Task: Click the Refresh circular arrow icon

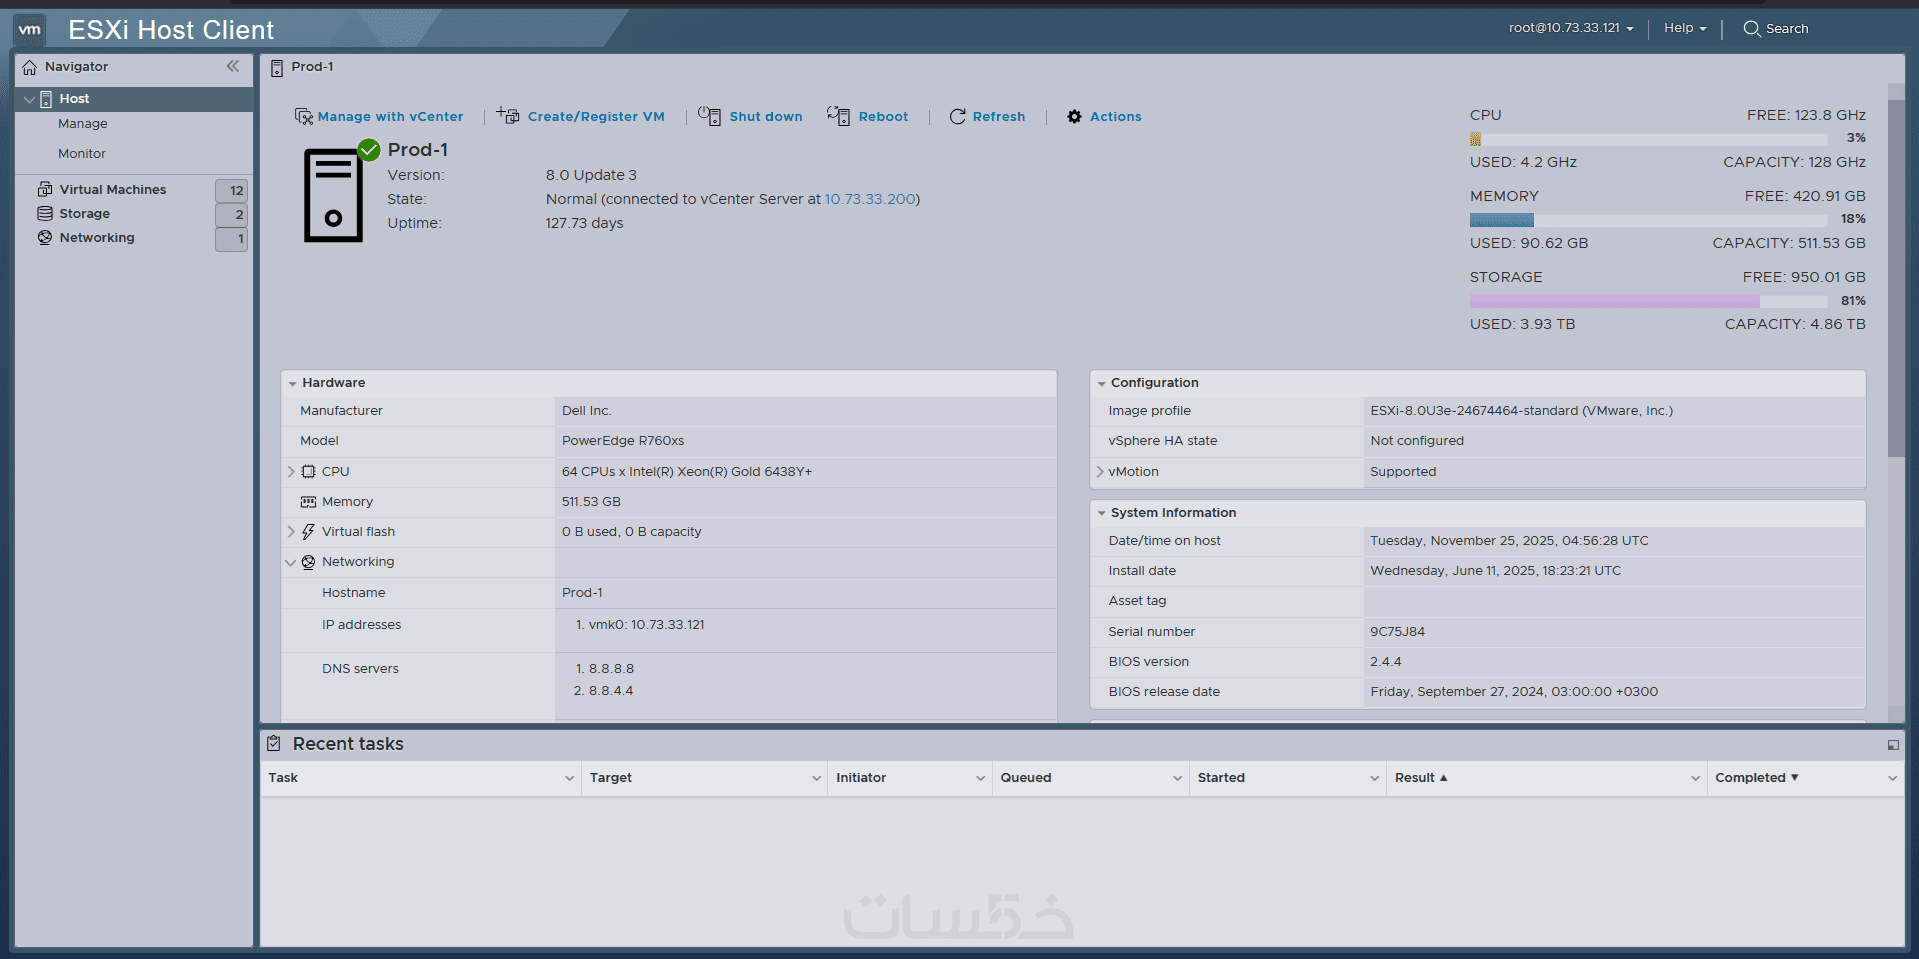Action: 957,116
